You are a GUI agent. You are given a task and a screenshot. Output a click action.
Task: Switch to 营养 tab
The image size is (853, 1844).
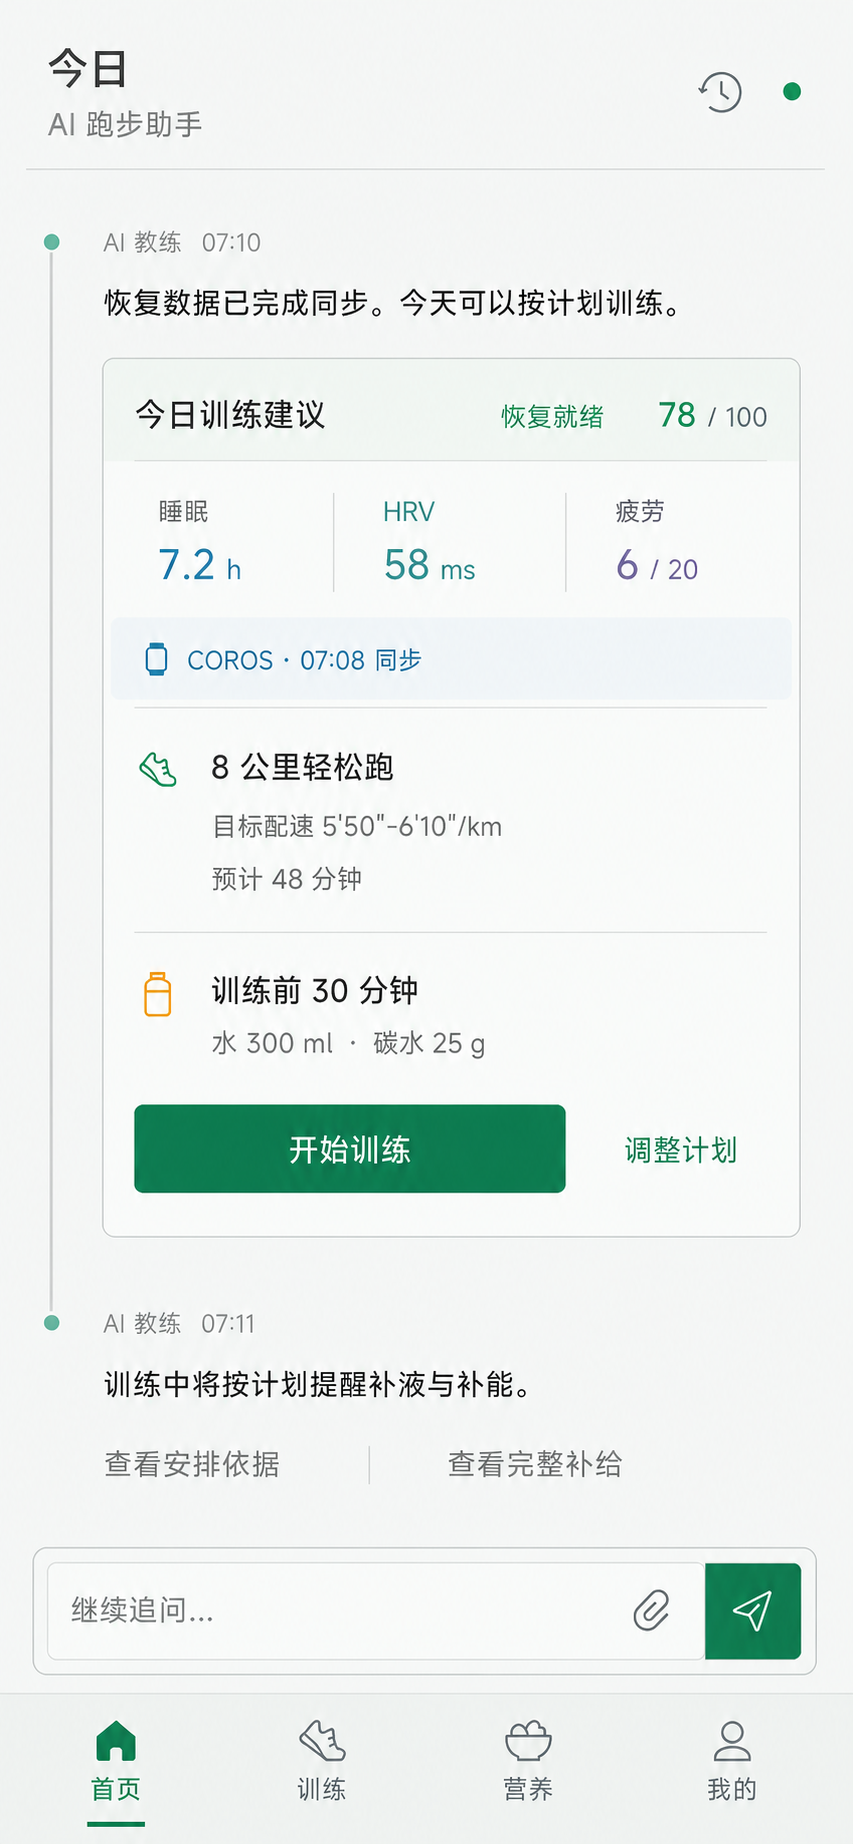(528, 1762)
